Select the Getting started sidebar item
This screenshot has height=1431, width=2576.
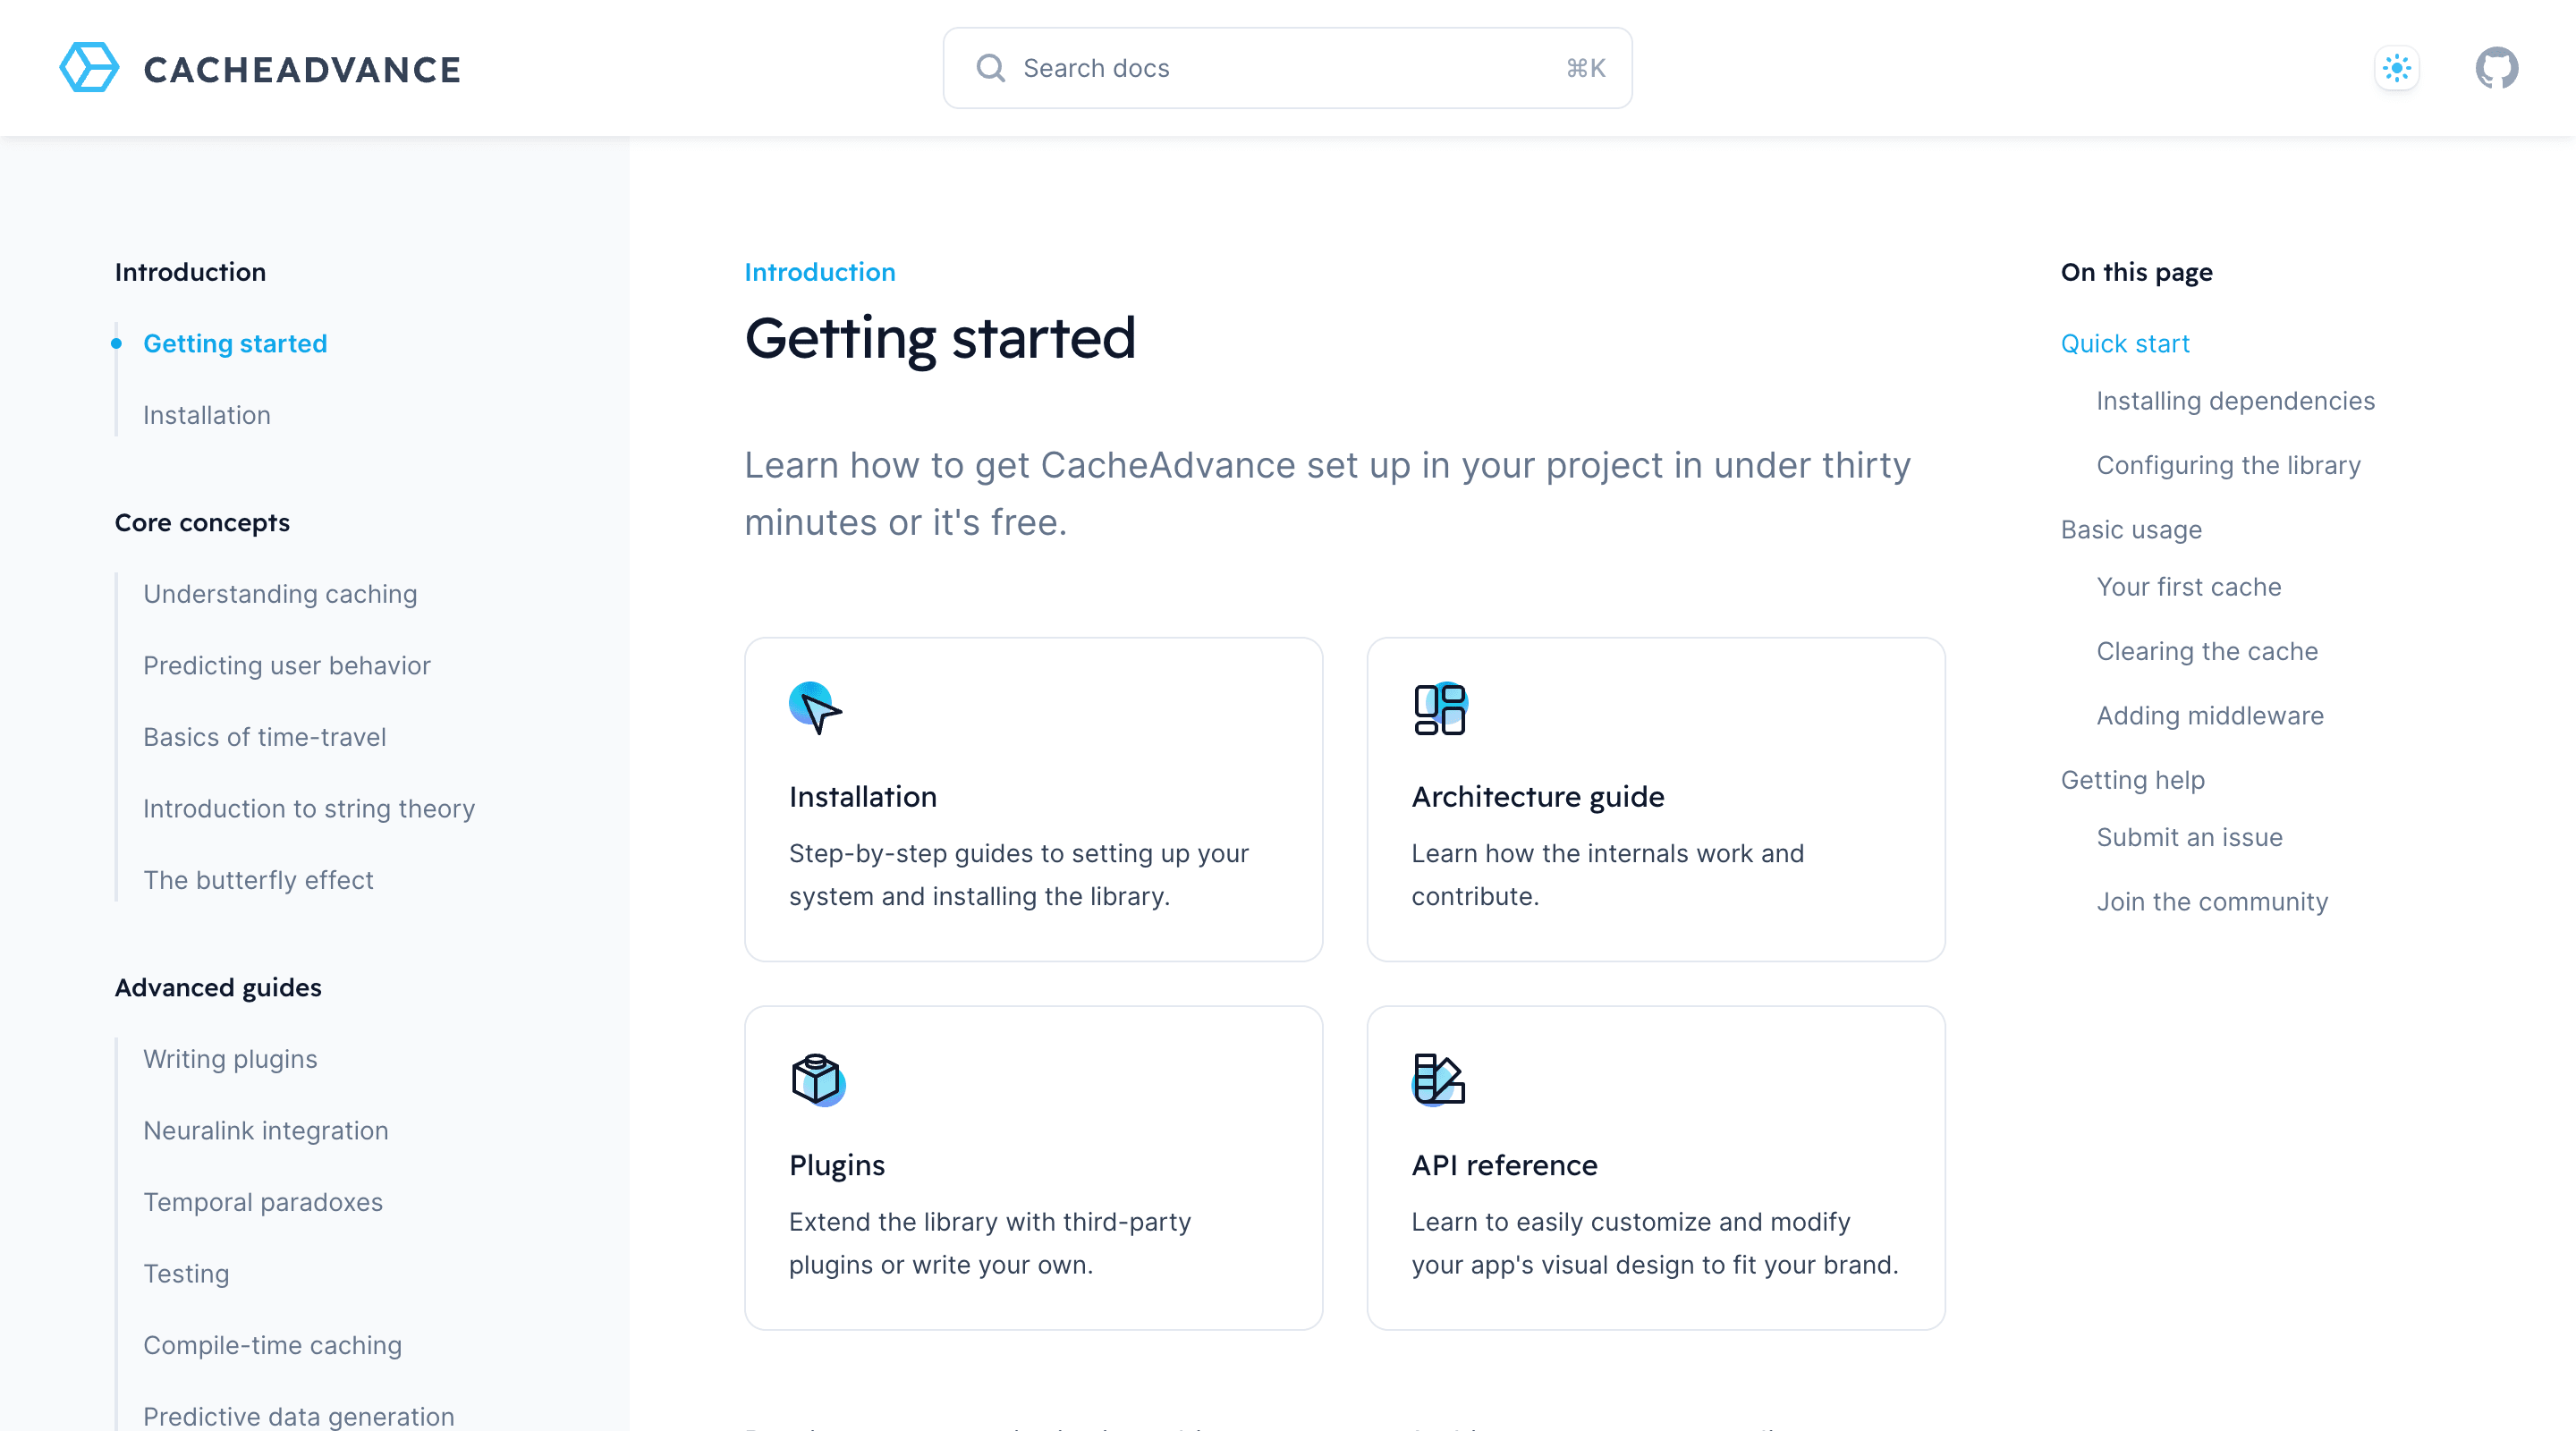pyautogui.click(x=236, y=343)
